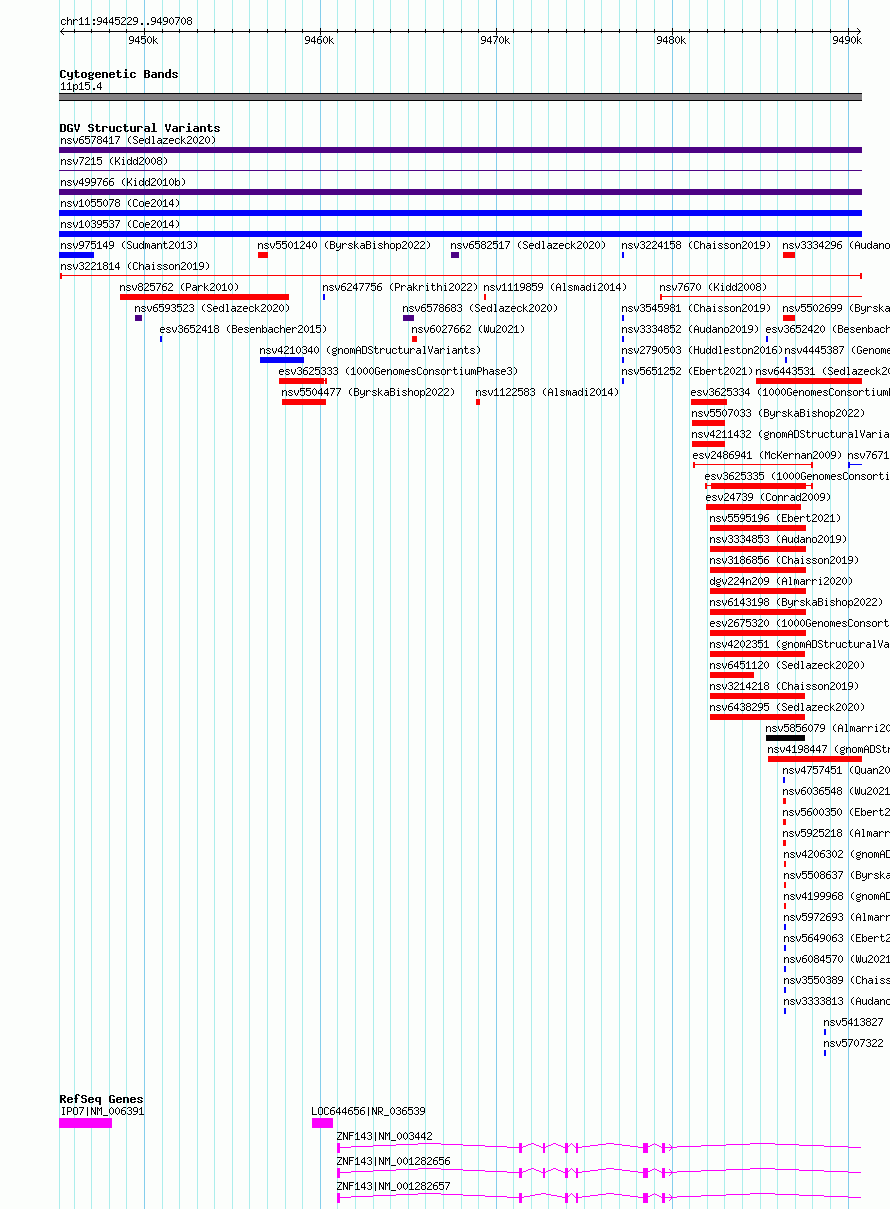Screen dimensions: 890x1209
Task: Select the dgv224n209 Almarri2020 label
Action: (781, 581)
